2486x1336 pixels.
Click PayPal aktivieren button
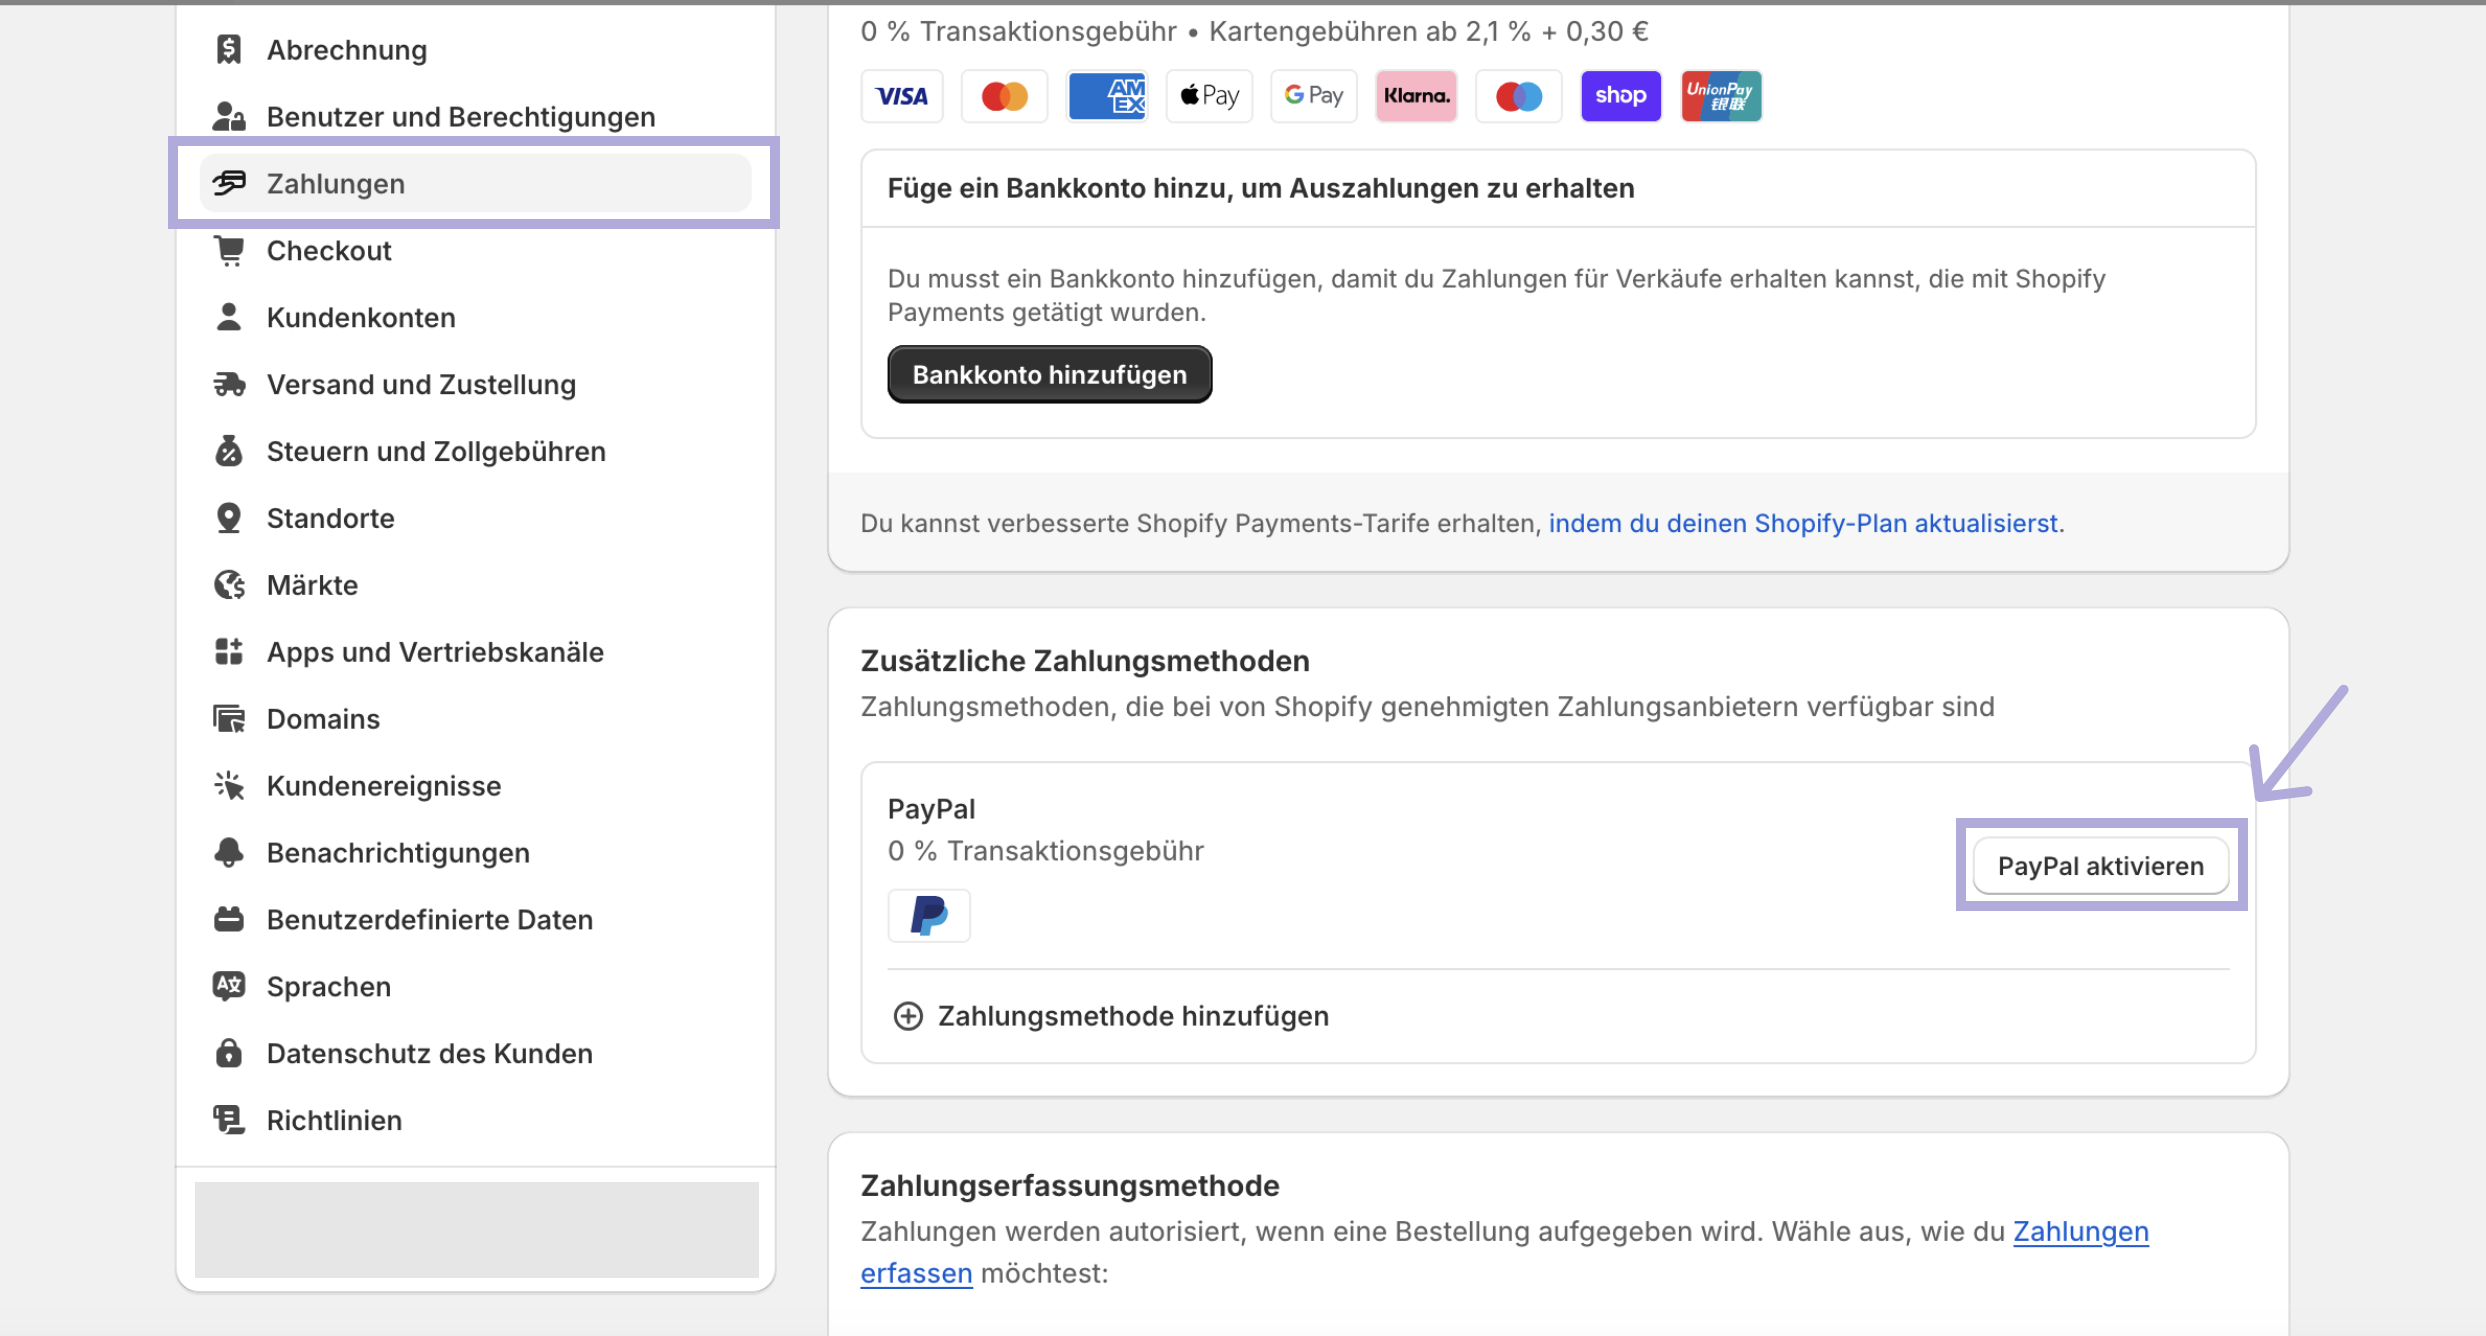2101,866
